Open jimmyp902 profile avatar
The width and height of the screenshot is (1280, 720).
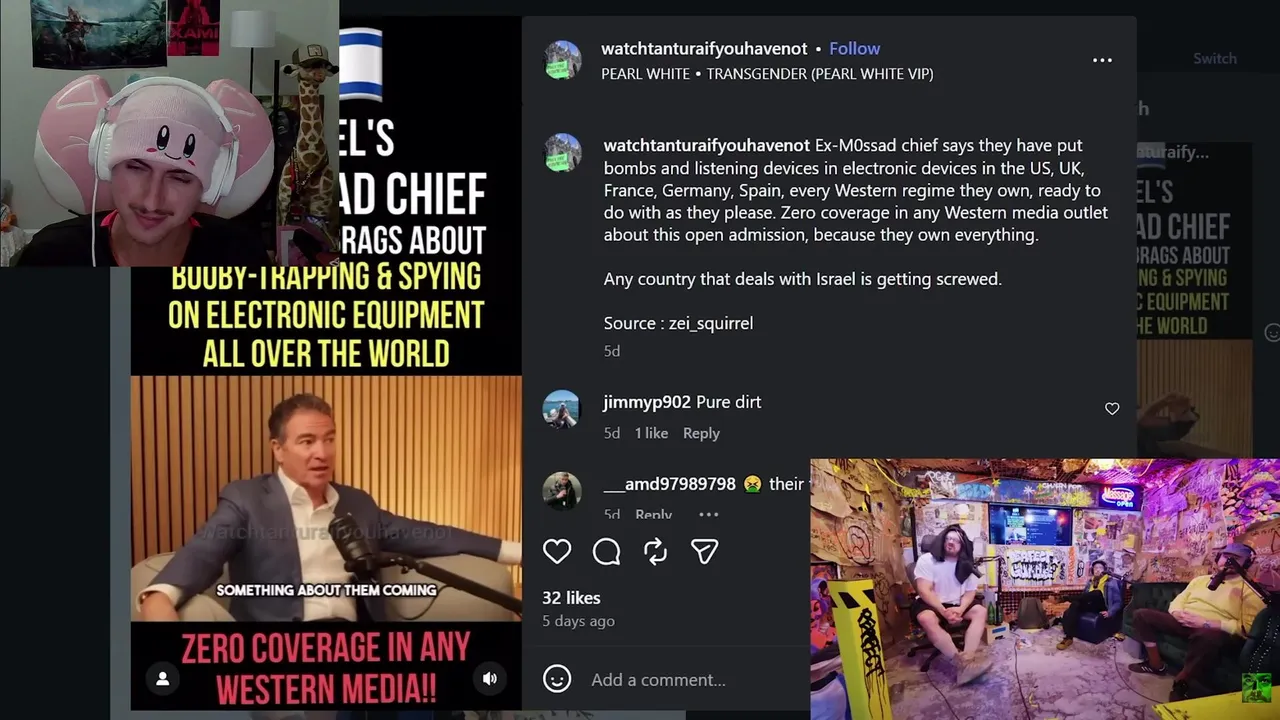pyautogui.click(x=561, y=409)
